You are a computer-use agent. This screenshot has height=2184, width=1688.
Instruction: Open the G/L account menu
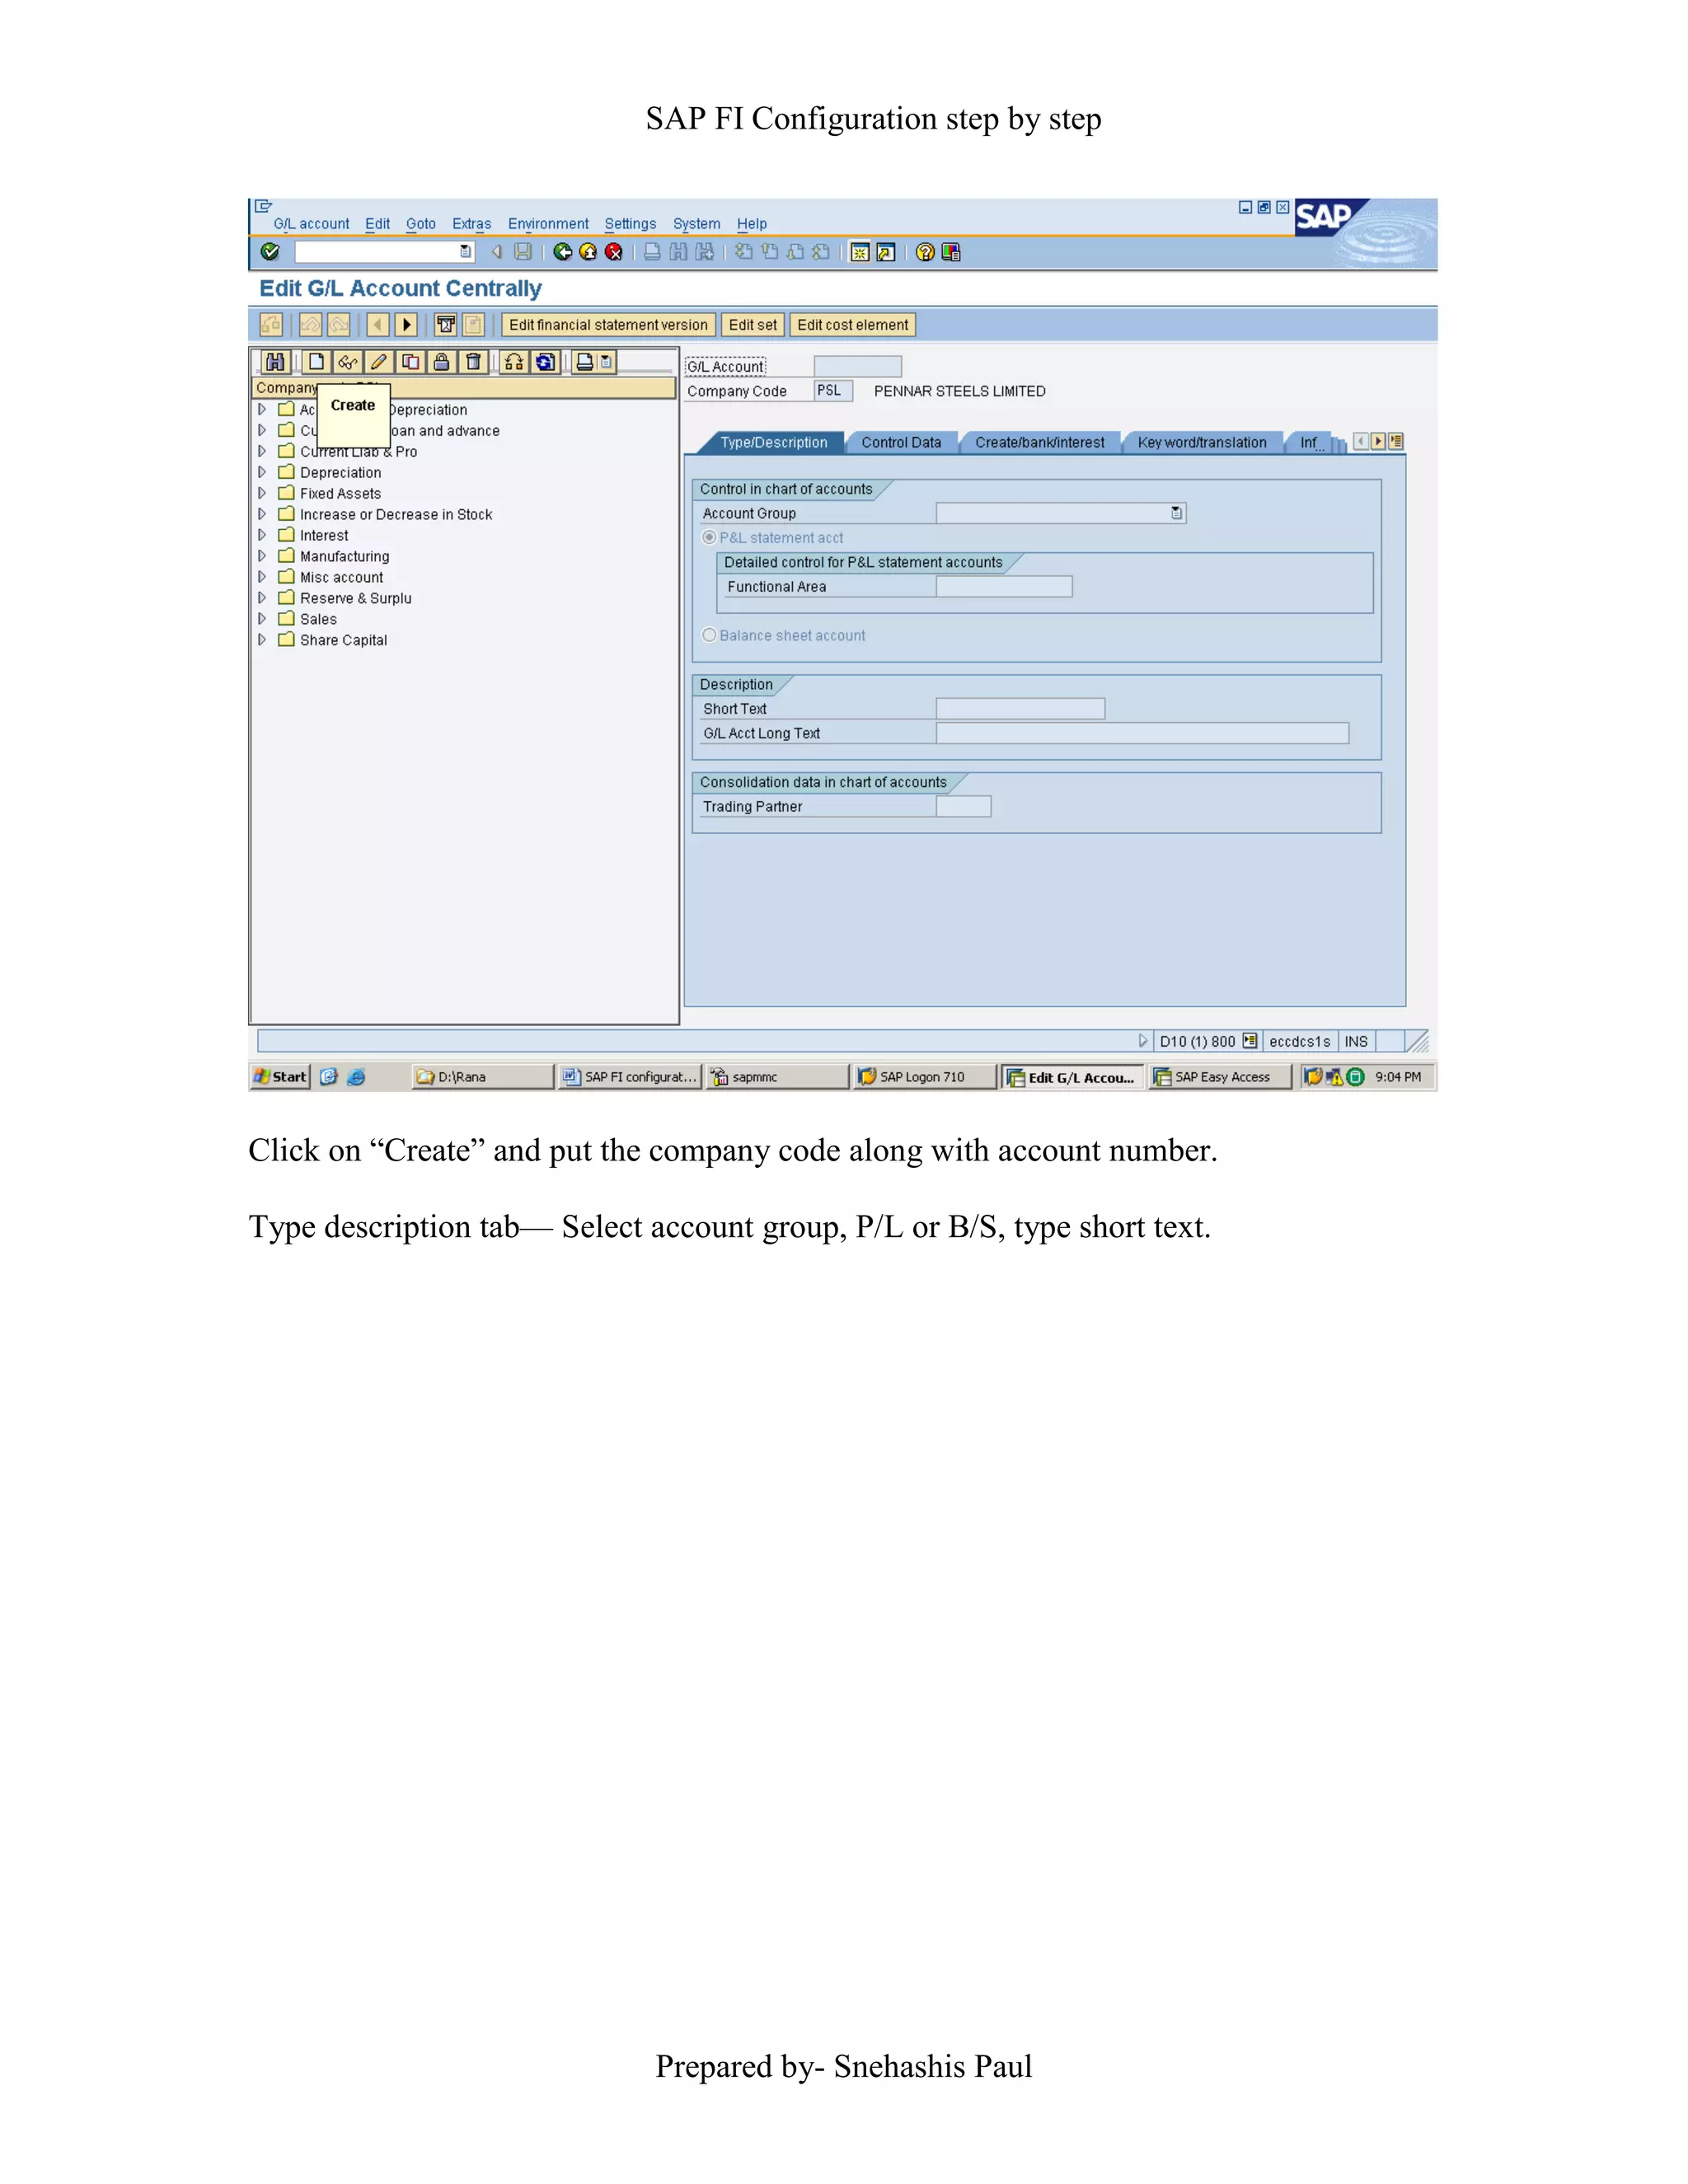coord(311,224)
